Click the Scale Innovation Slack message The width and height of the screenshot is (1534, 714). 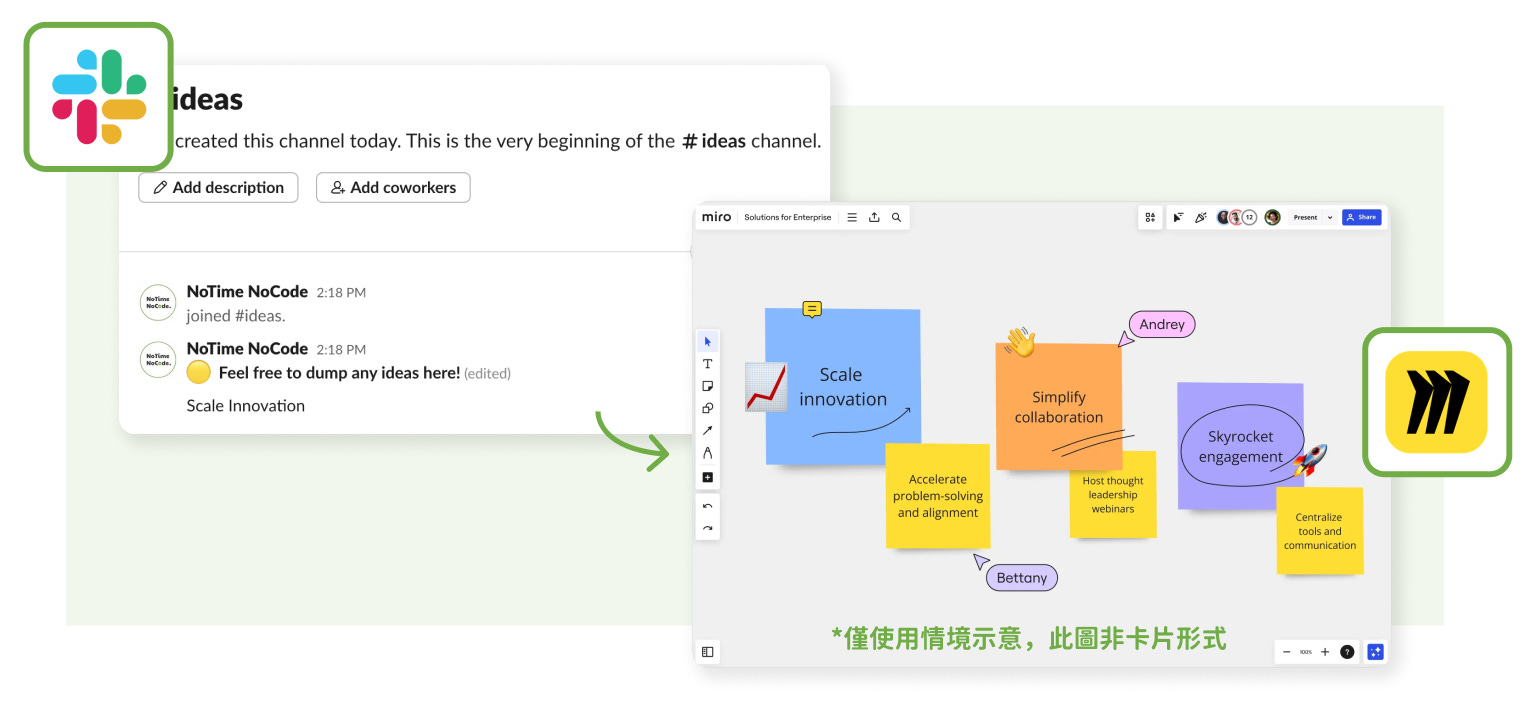click(x=246, y=405)
